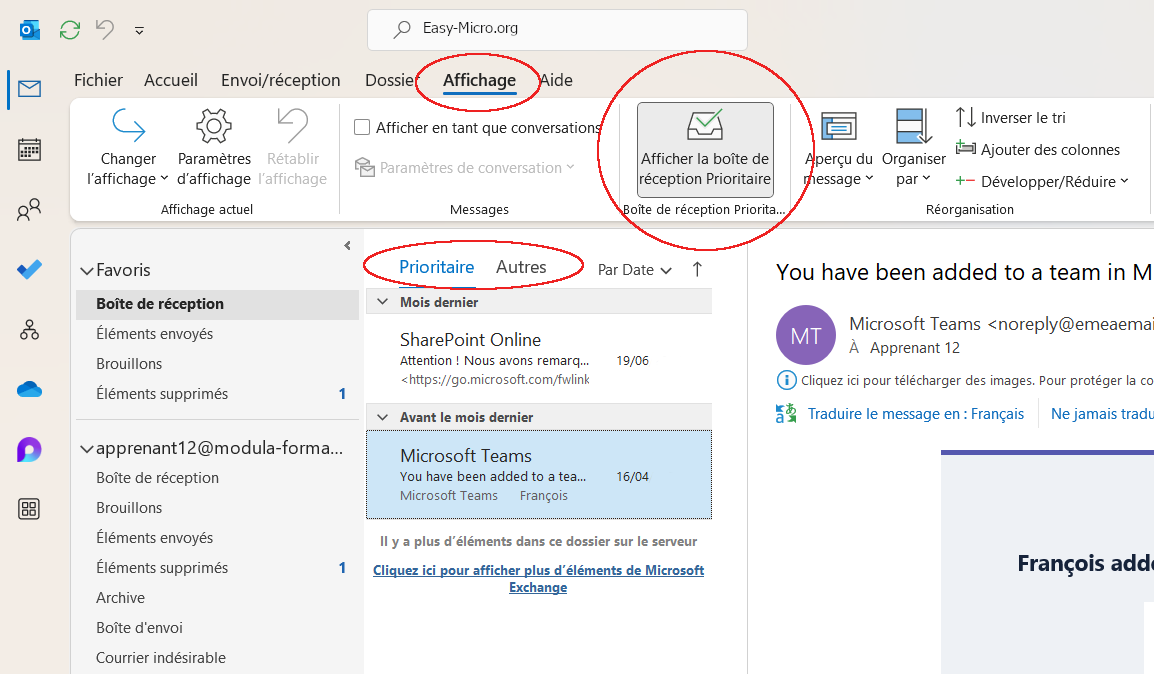
Task: Open the Calendar module icon
Action: tap(29, 150)
